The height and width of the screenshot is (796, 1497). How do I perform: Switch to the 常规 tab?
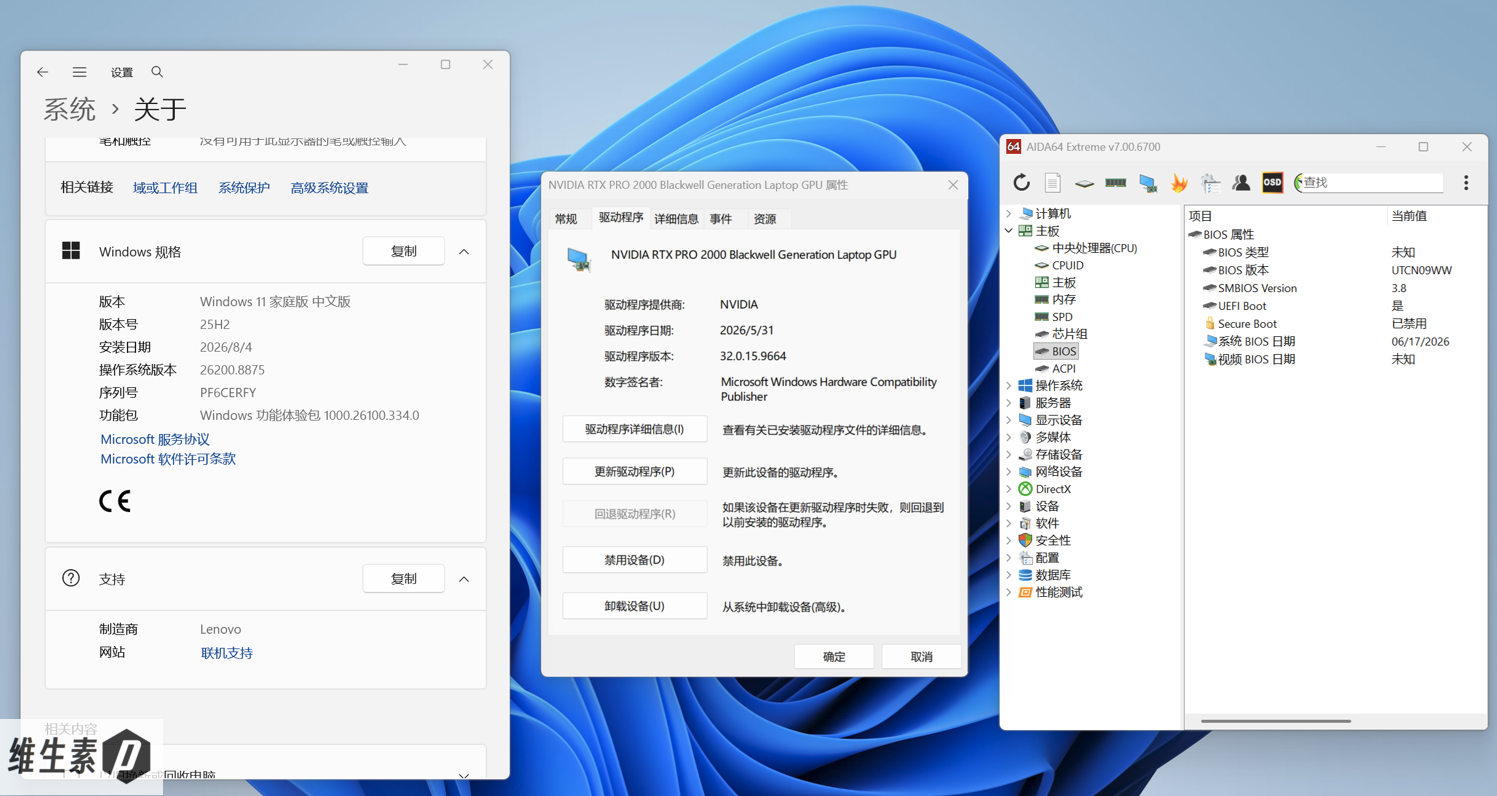pyautogui.click(x=566, y=219)
